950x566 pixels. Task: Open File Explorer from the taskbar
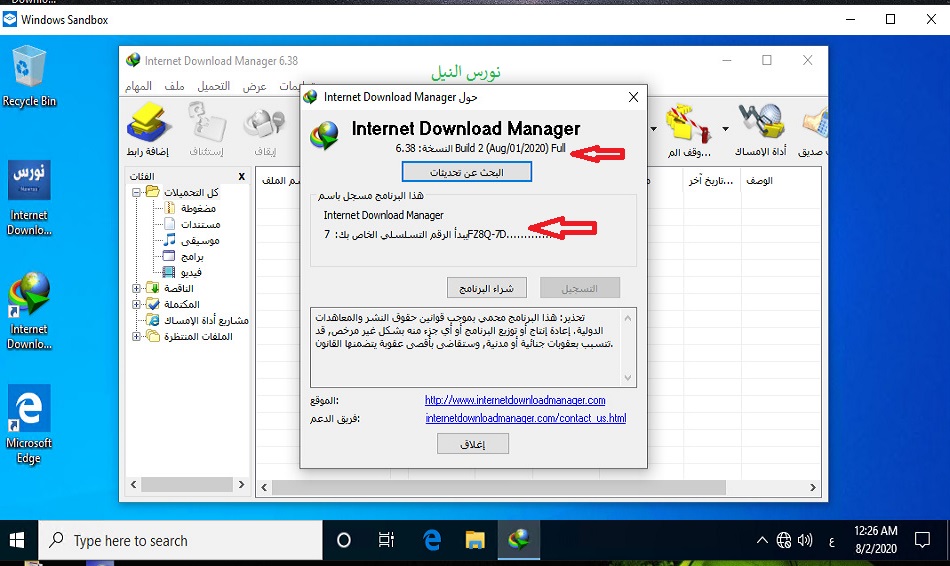pos(474,540)
